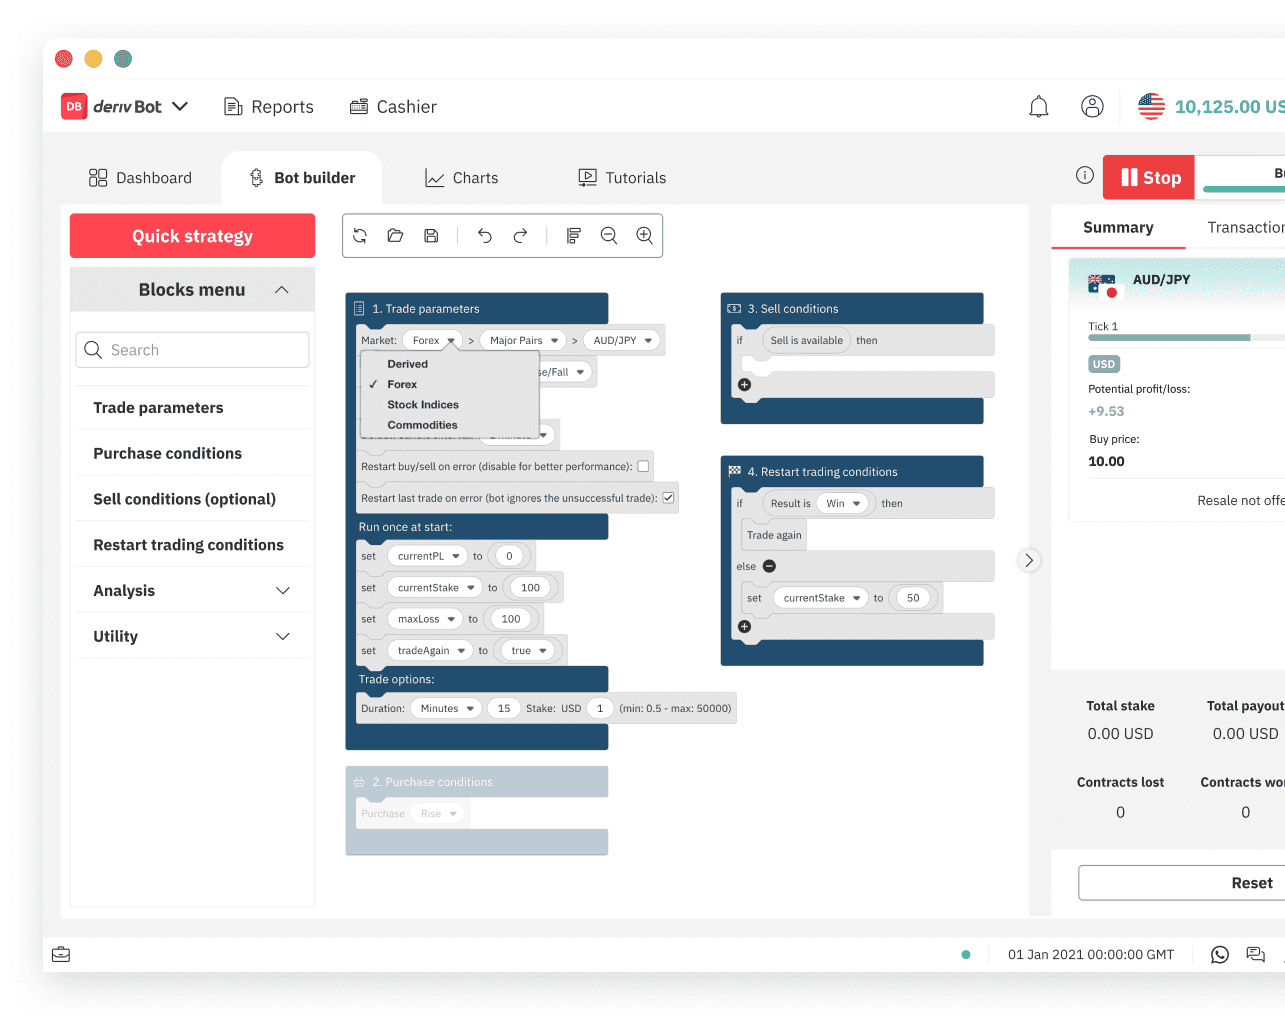1285x1024 pixels.
Task: Click the undo arrow icon
Action: 485,236
